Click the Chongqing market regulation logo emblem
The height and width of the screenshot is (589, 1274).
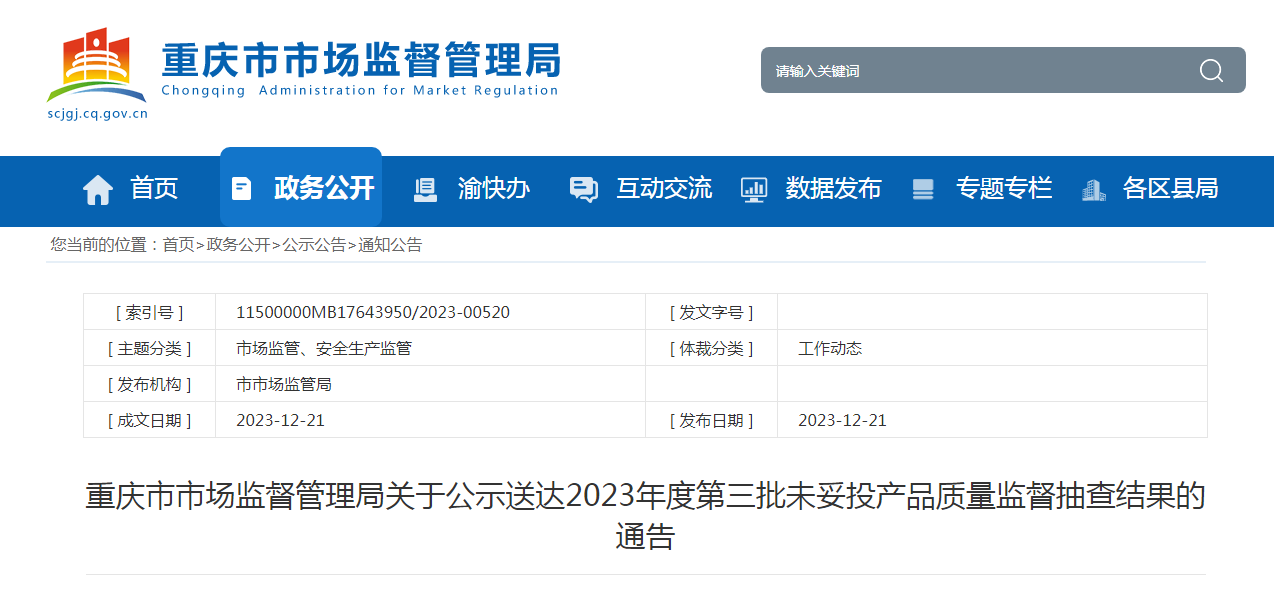coord(96,65)
